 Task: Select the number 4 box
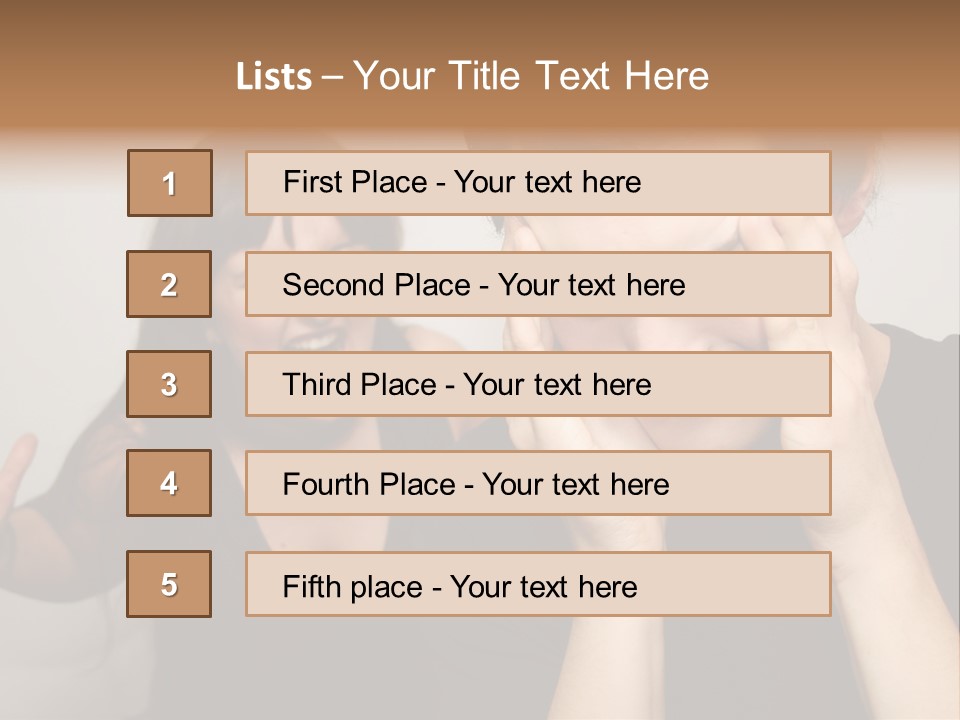[x=169, y=483]
